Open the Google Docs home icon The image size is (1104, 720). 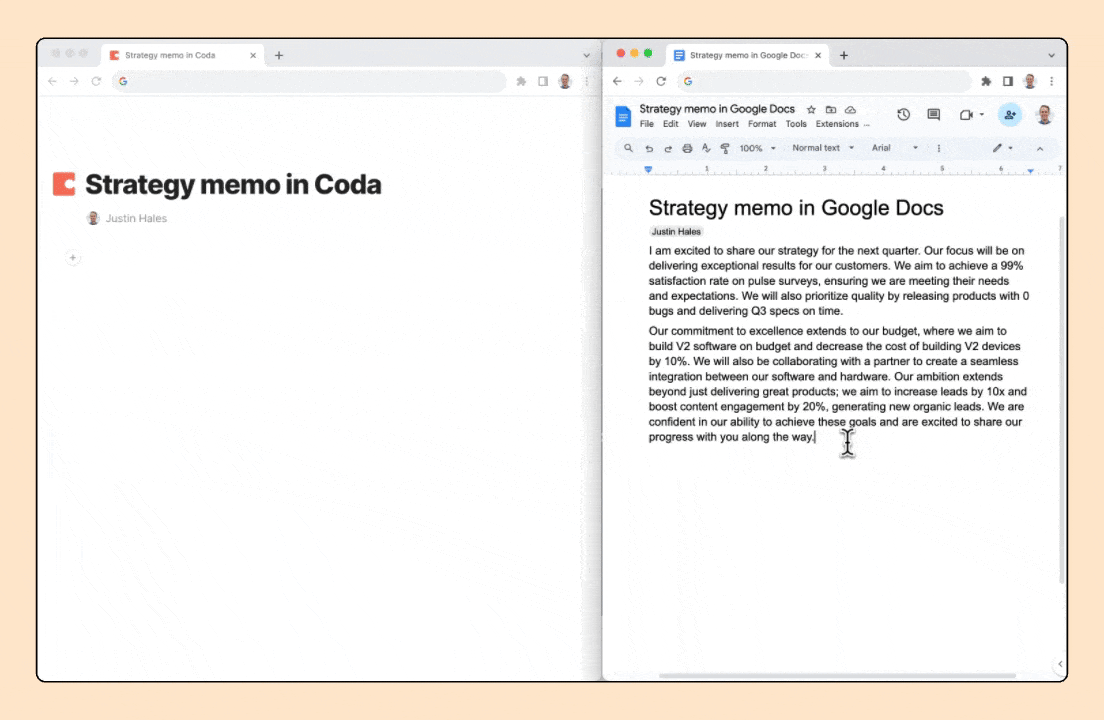623,116
